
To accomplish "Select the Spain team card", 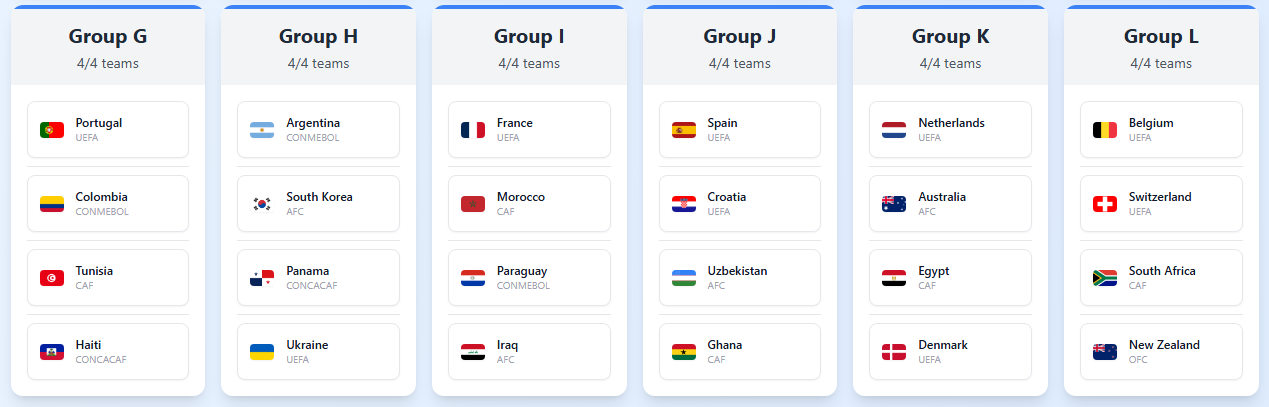I will click(x=740, y=130).
